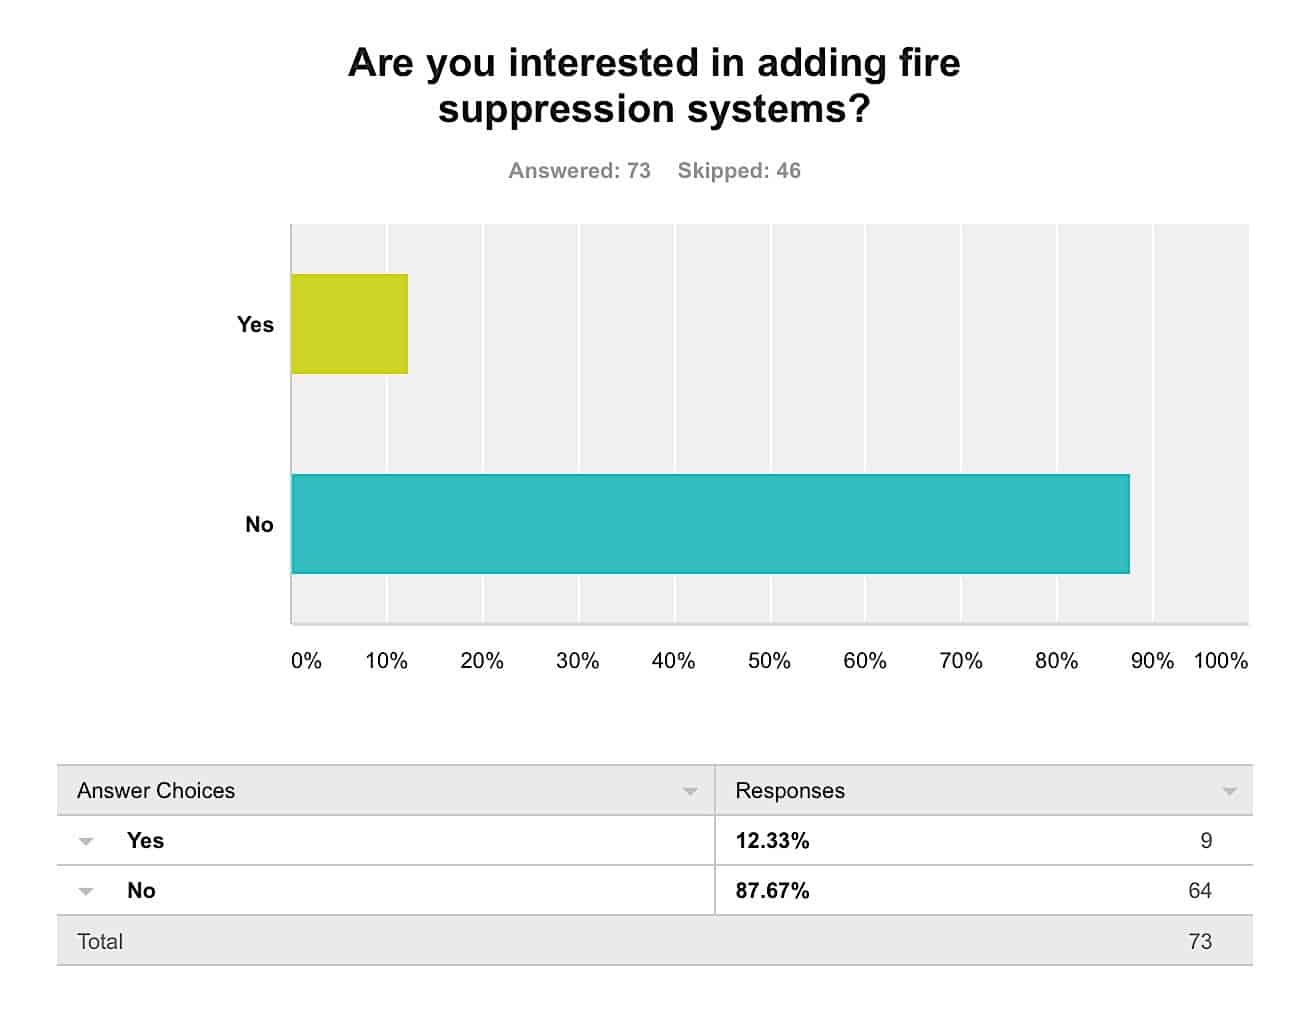1294x1030 pixels.
Task: Click the Total row in table
Action: coord(100,941)
